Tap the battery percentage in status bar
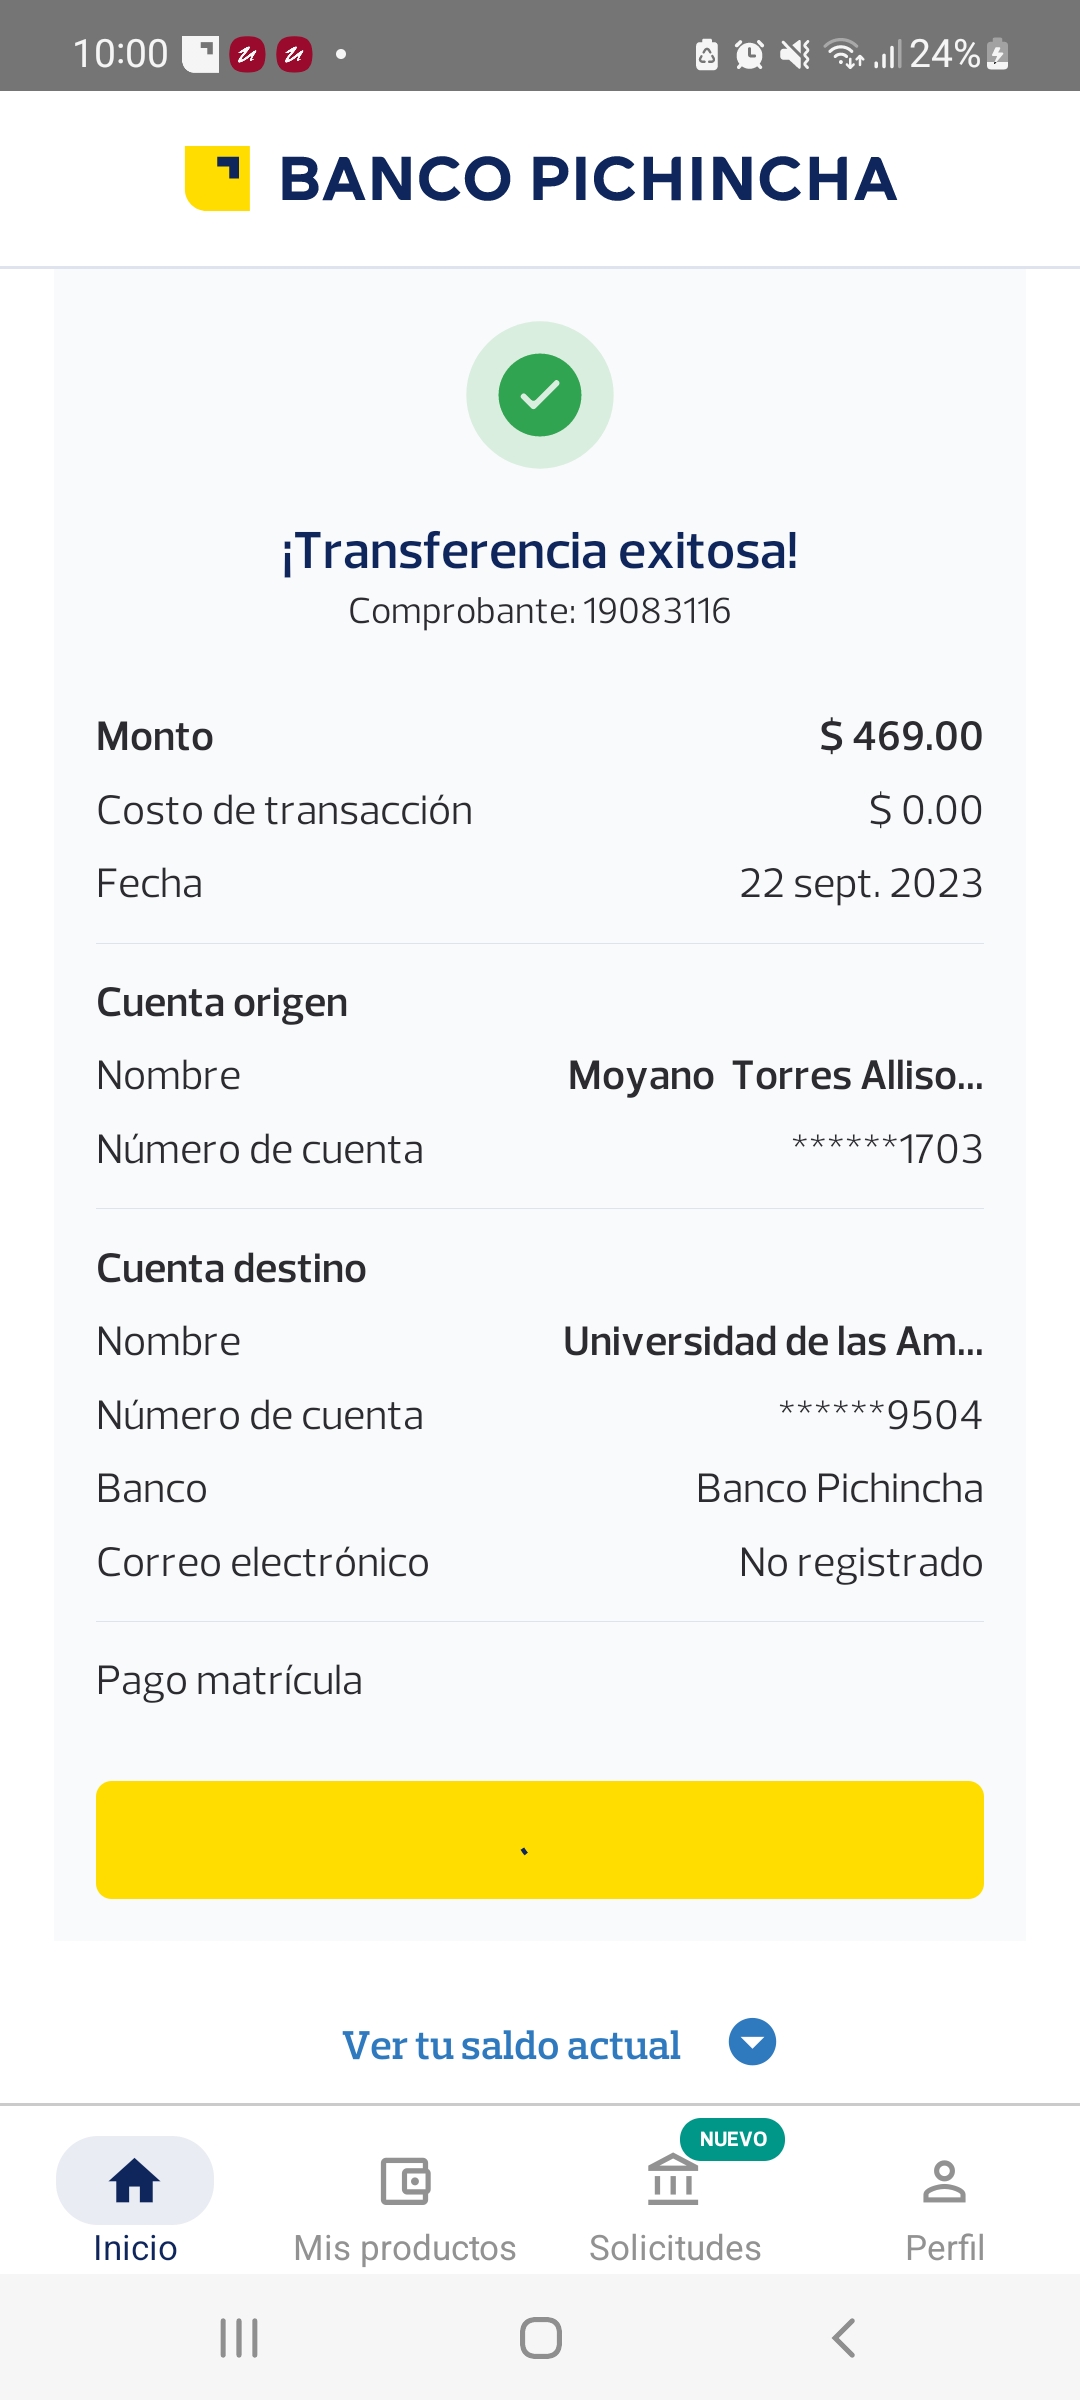Image resolution: width=1080 pixels, height=2400 pixels. pyautogui.click(x=944, y=54)
